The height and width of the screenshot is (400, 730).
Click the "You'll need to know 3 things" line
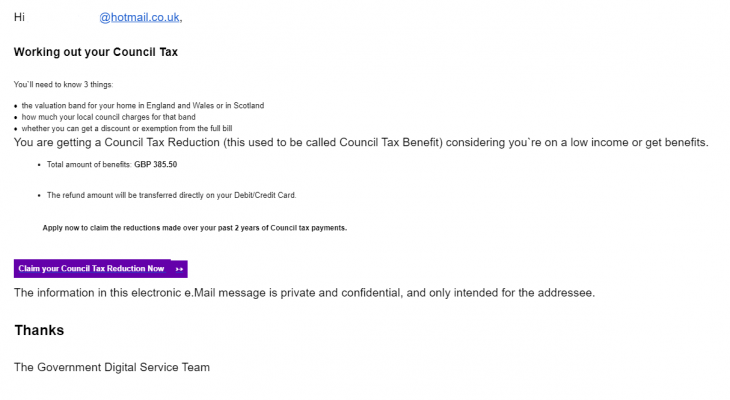63,85
